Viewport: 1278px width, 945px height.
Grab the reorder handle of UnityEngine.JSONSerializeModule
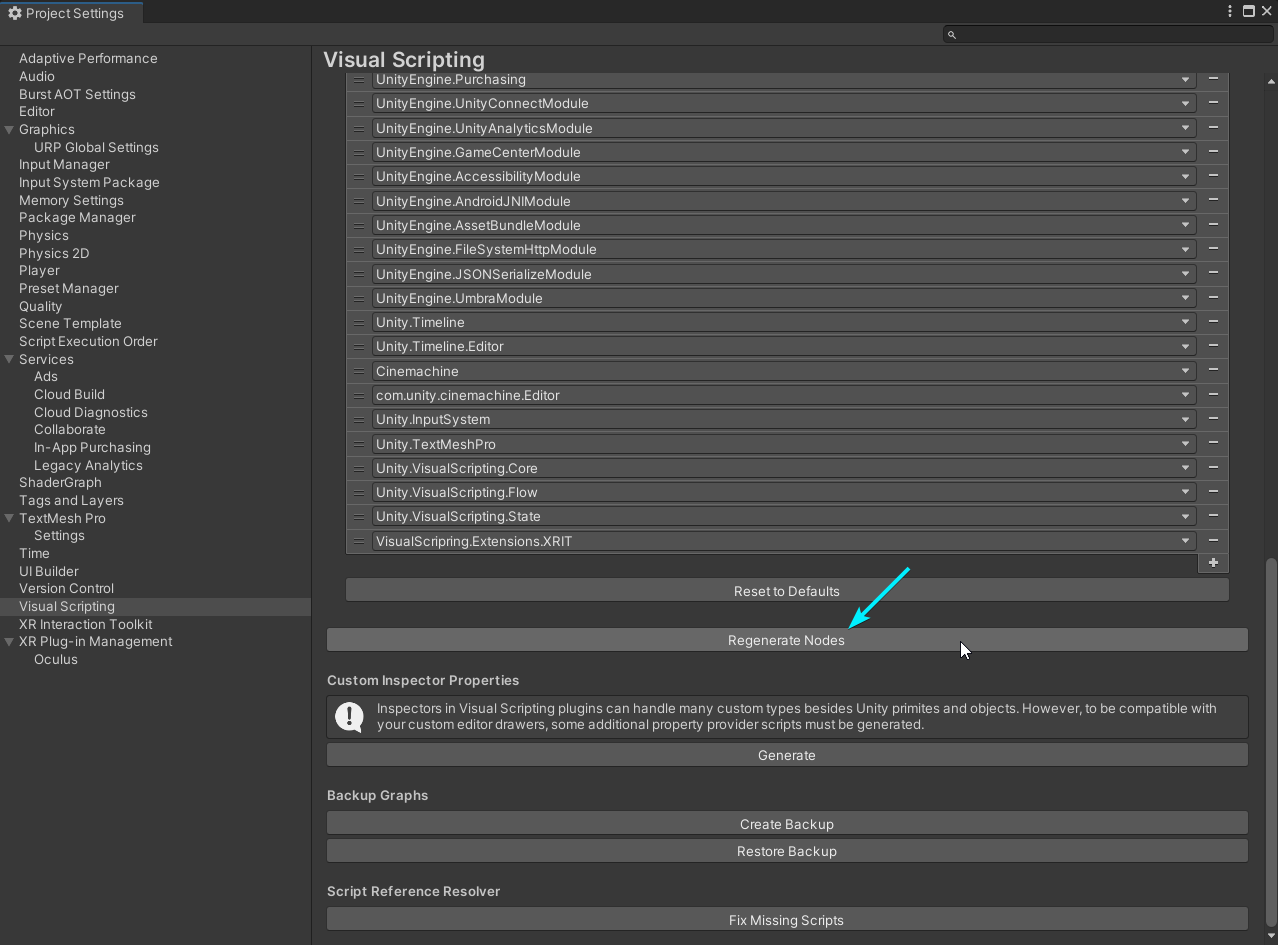click(x=359, y=274)
